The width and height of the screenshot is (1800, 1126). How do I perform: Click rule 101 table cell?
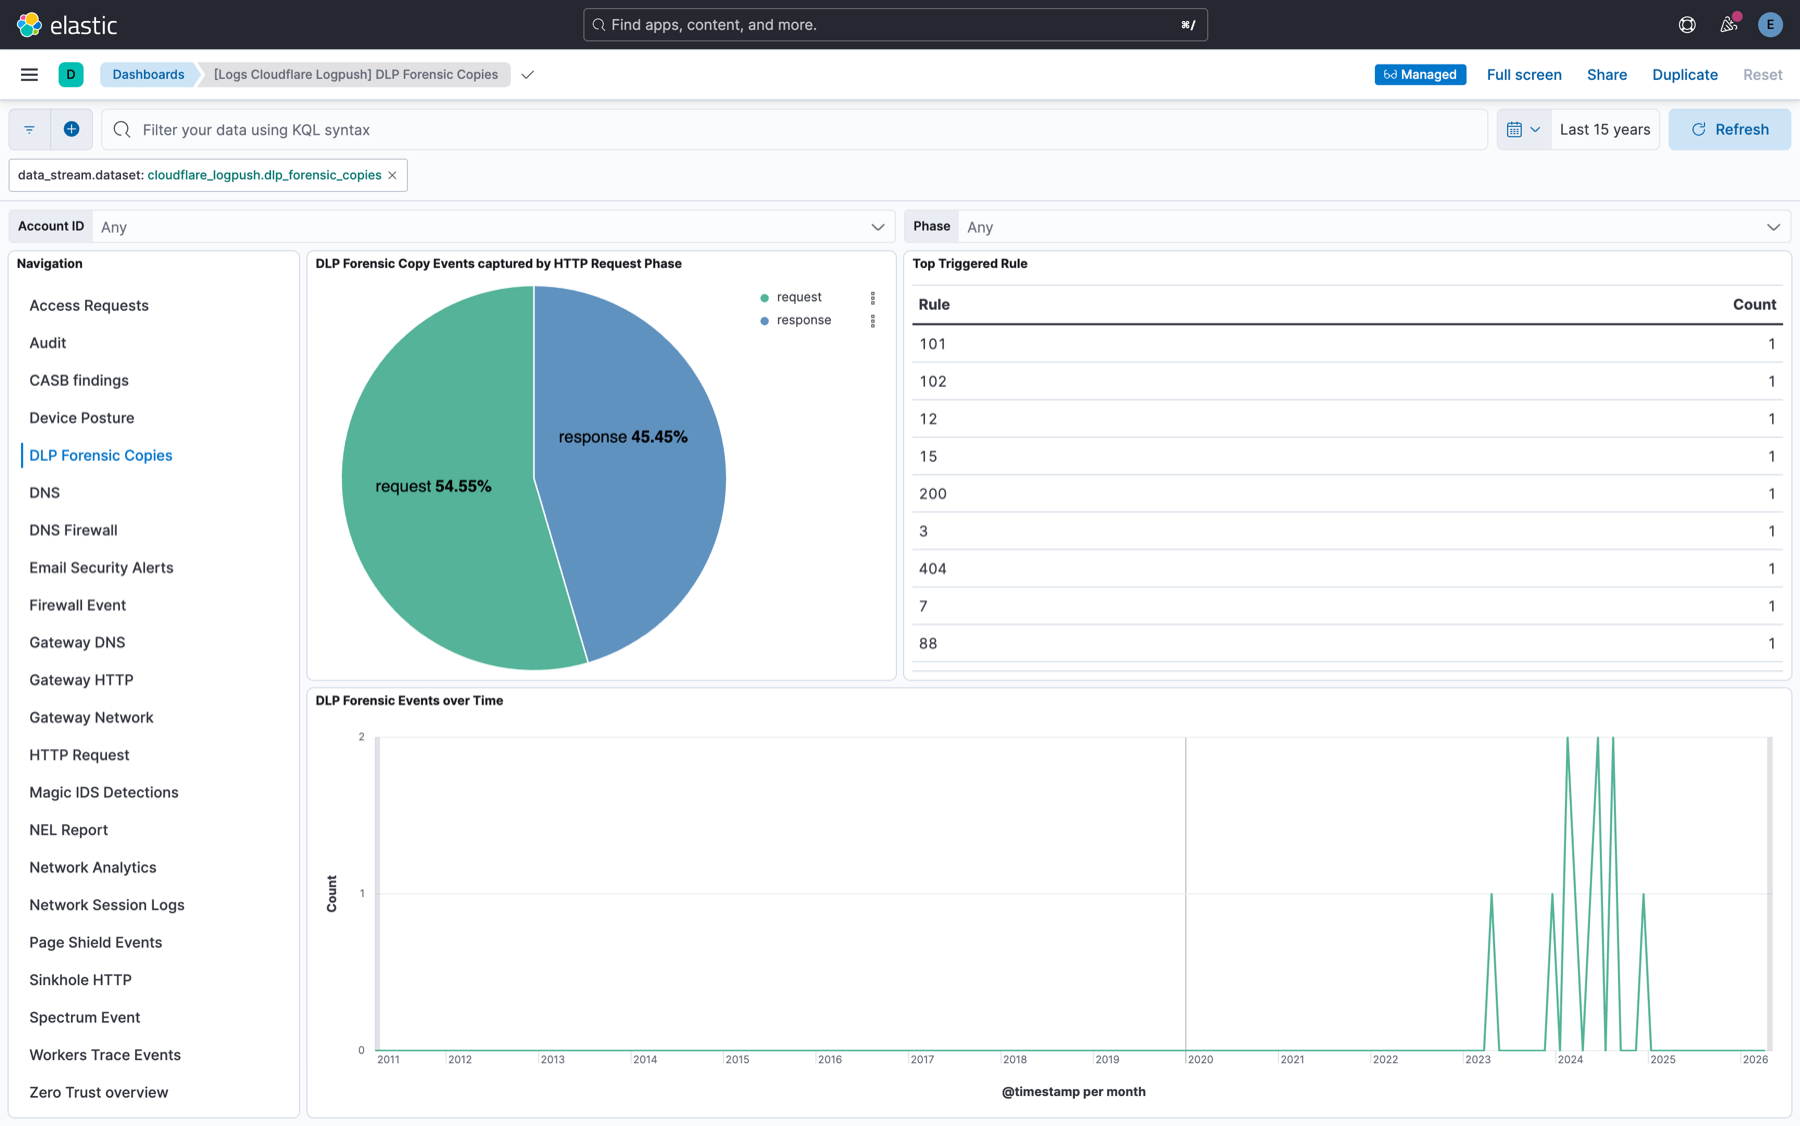(932, 344)
